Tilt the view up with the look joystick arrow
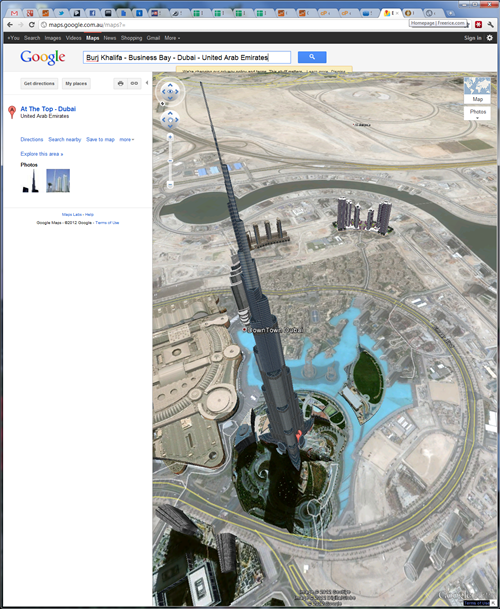 (x=170, y=85)
